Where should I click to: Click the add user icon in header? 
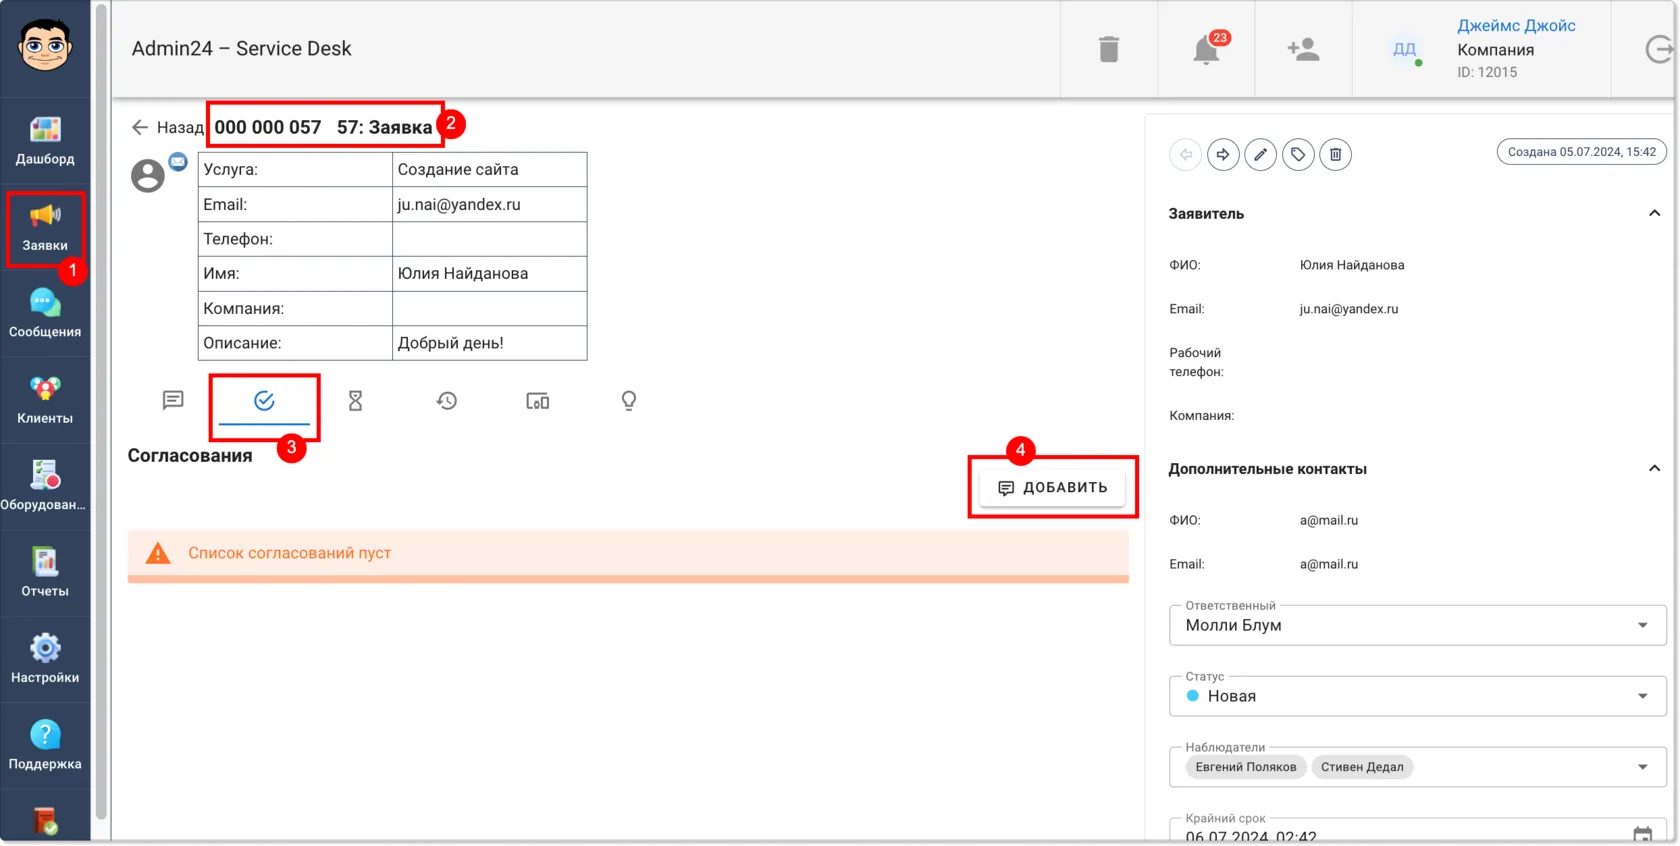[x=1303, y=49]
